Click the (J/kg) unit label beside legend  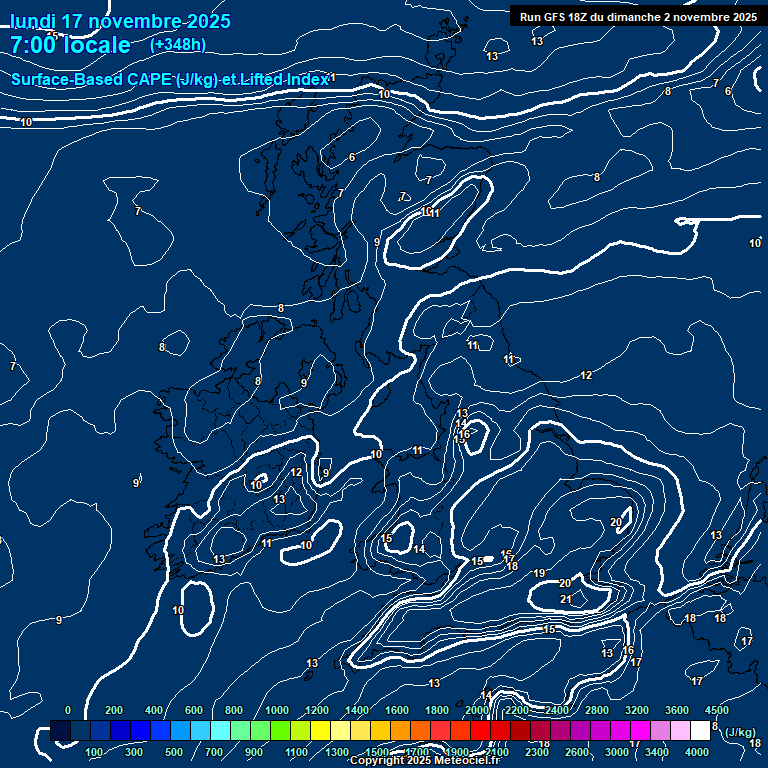coord(739,732)
